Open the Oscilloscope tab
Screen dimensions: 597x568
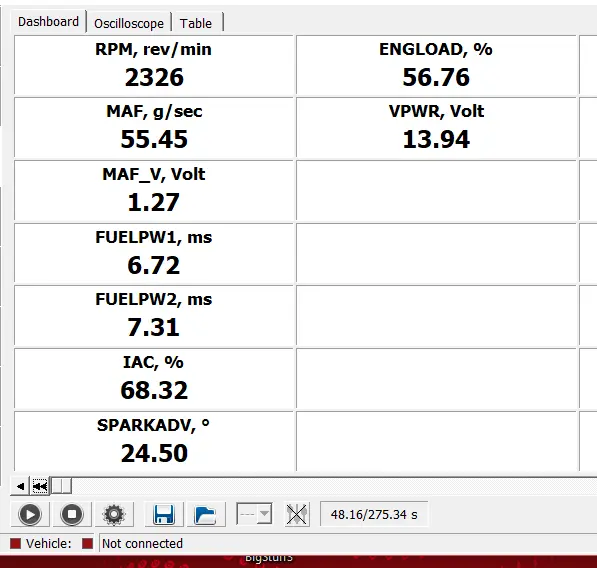129,24
